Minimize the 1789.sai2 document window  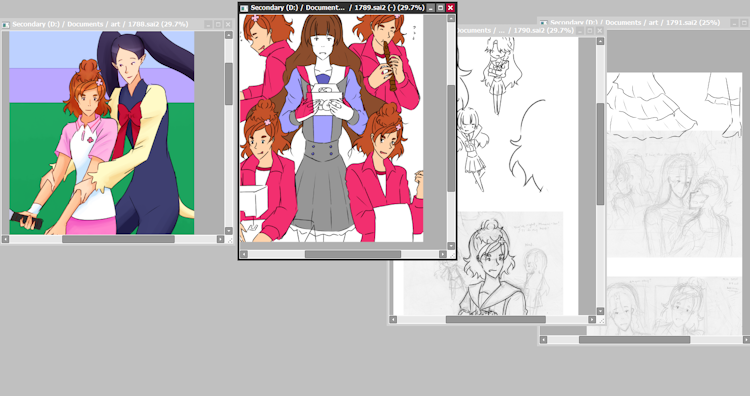coord(431,8)
